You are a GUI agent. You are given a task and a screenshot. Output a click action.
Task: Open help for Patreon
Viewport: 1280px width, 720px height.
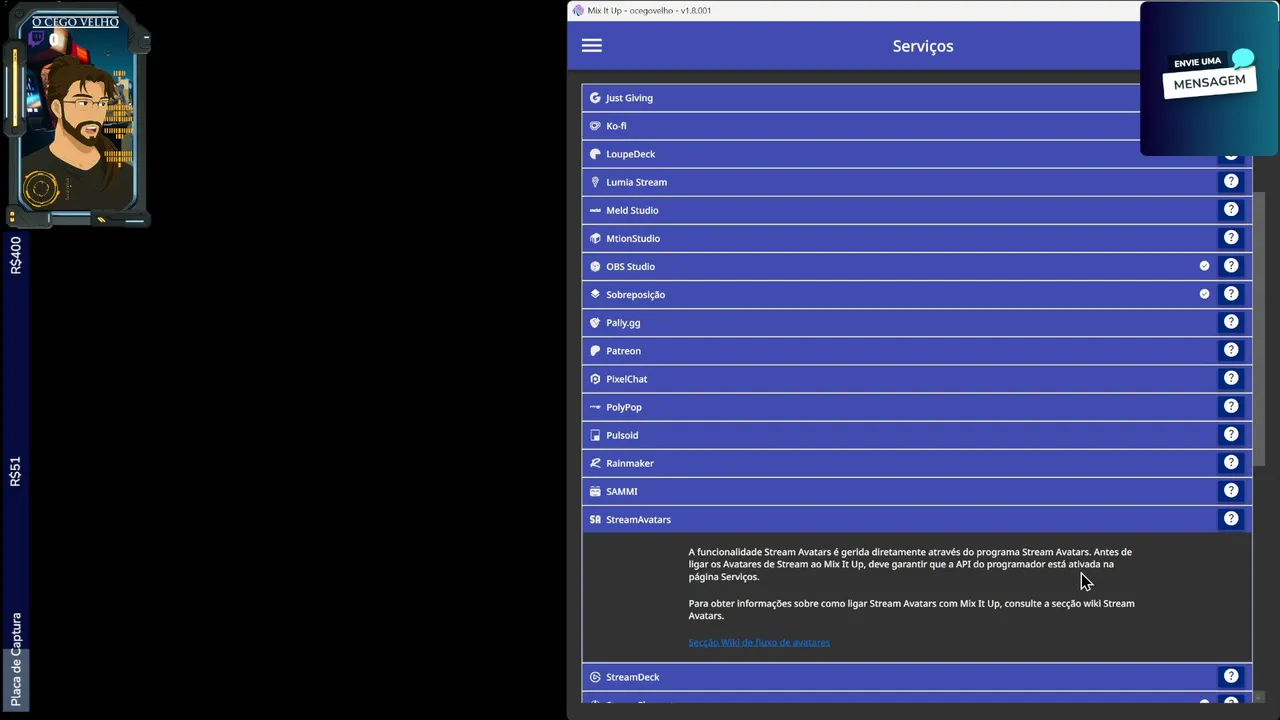pyautogui.click(x=1231, y=350)
